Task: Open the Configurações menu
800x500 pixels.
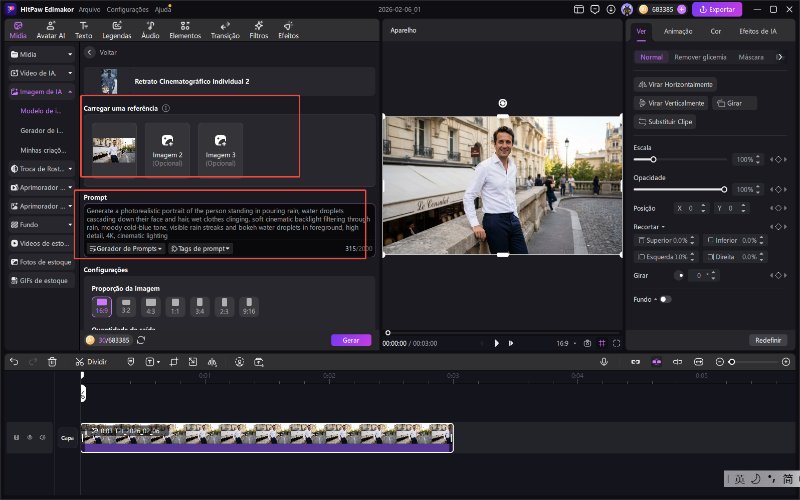Action: click(127, 8)
